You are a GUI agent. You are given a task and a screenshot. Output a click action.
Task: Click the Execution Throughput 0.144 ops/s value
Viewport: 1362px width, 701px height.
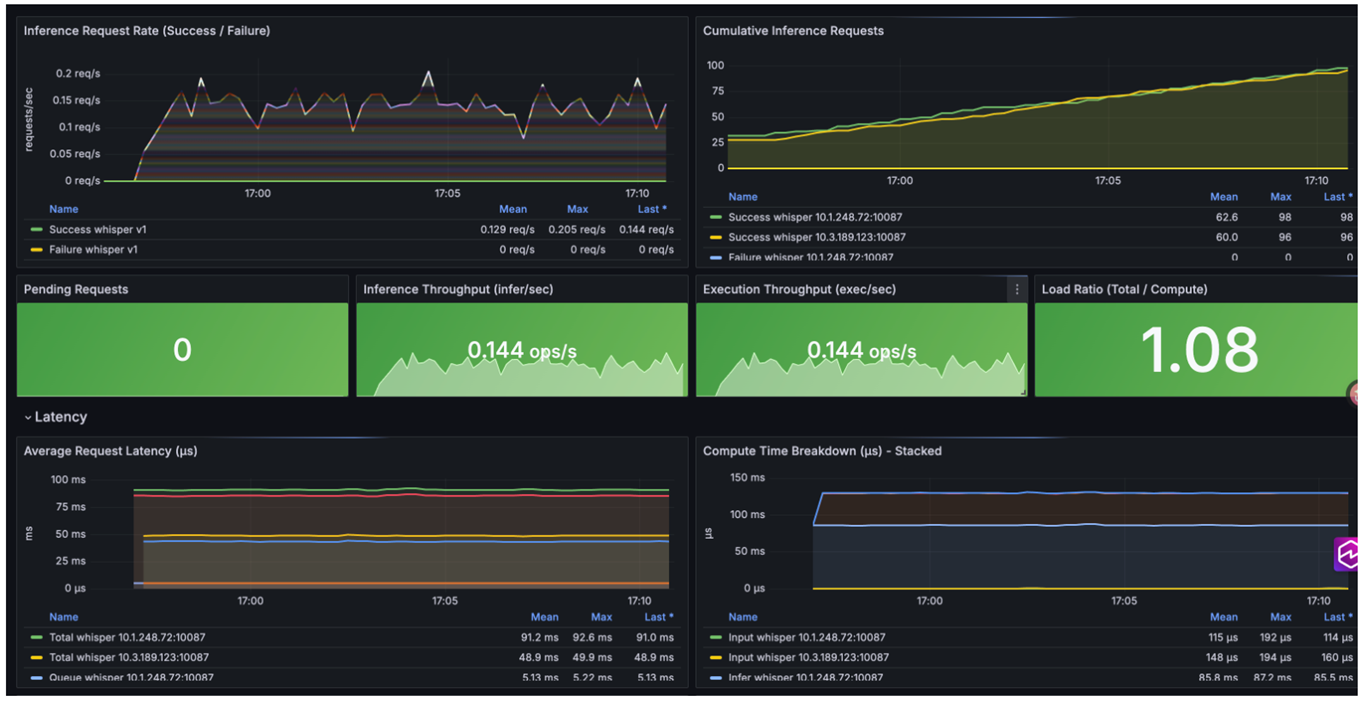(861, 350)
